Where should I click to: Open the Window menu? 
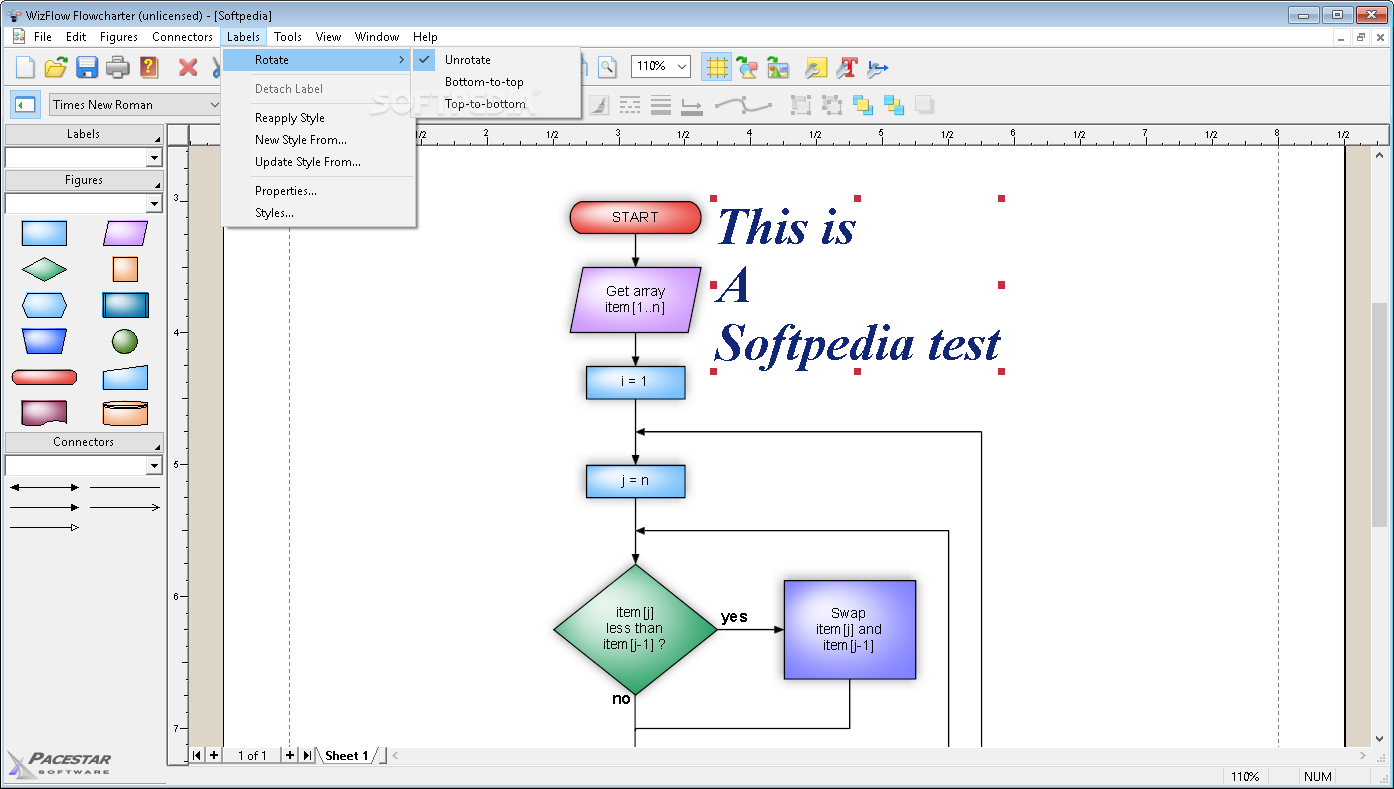click(x=377, y=37)
